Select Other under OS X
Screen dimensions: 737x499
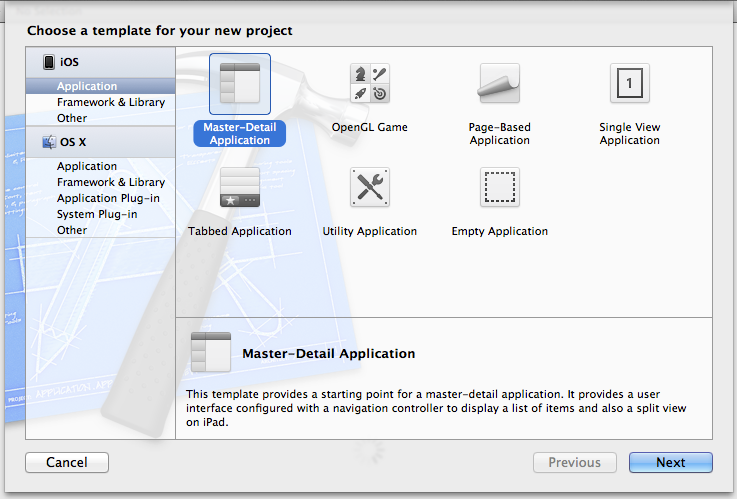101,230
